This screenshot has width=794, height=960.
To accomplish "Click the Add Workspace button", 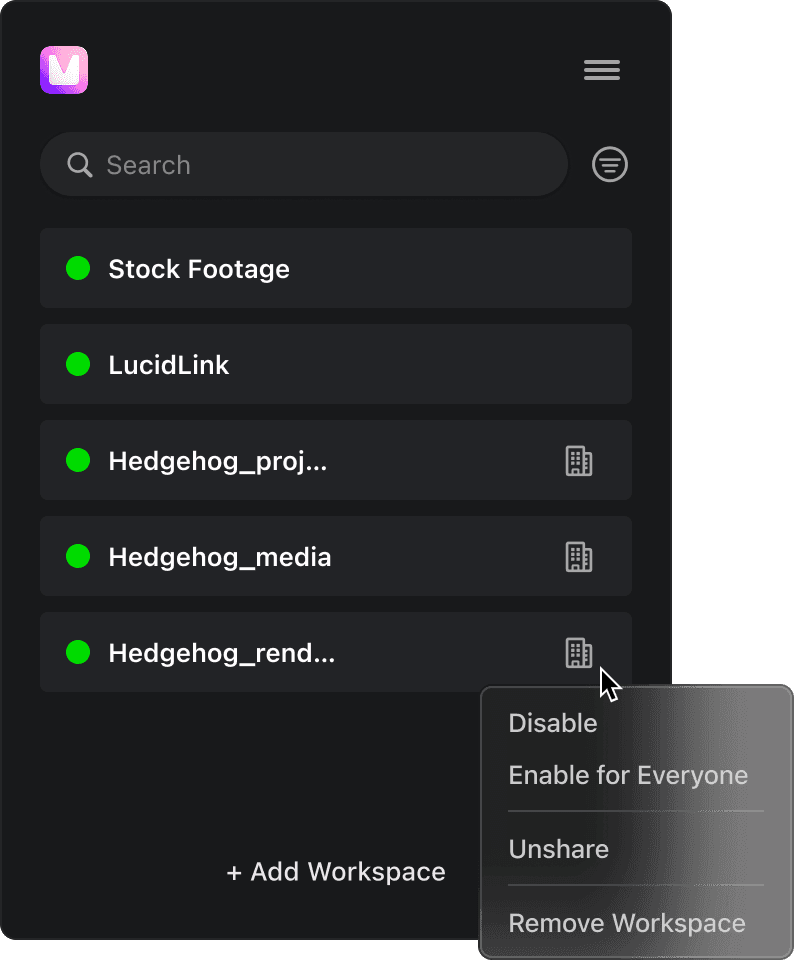I will (336, 872).
